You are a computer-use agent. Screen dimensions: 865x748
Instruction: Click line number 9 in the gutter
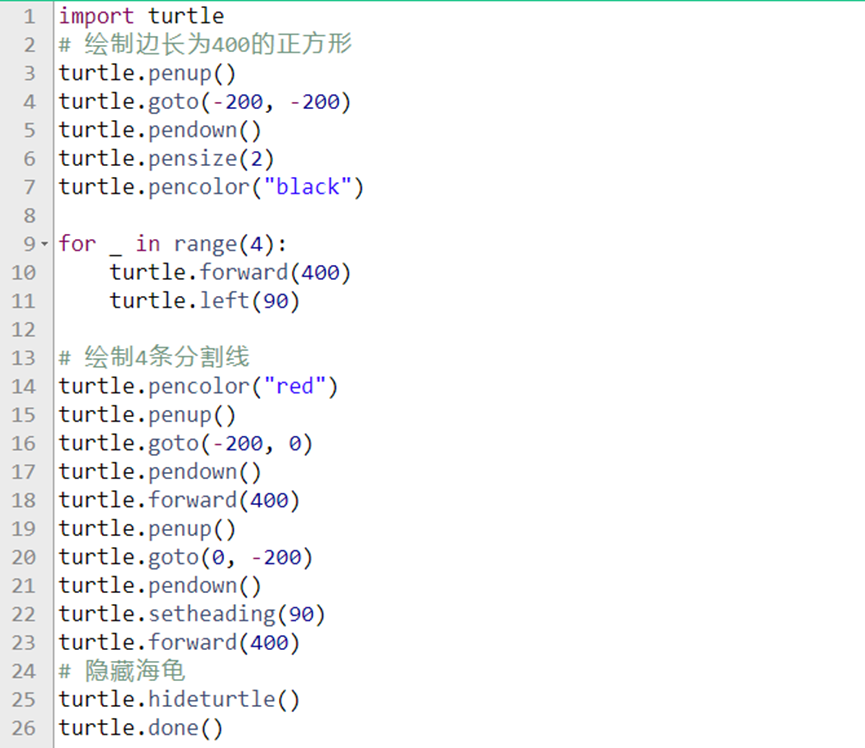coord(29,243)
